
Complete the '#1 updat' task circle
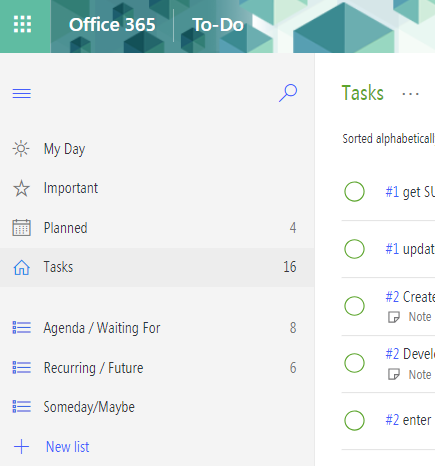point(354,249)
